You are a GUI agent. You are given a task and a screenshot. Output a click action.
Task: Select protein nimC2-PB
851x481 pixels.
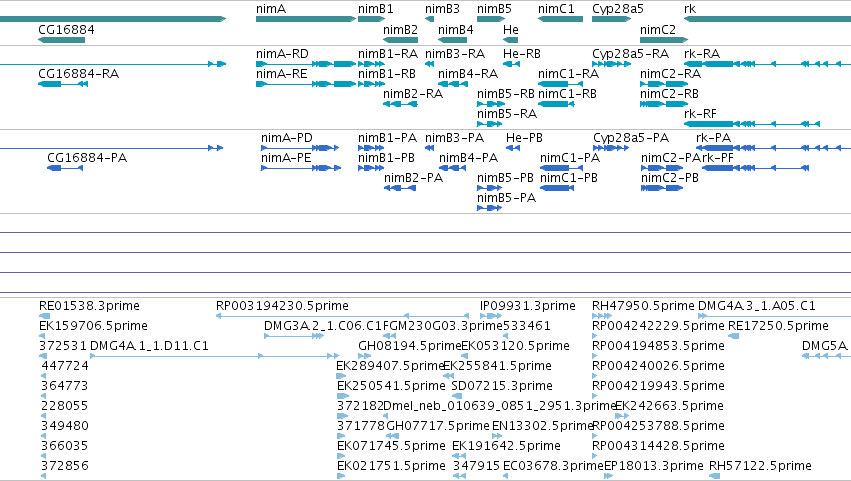tap(662, 188)
